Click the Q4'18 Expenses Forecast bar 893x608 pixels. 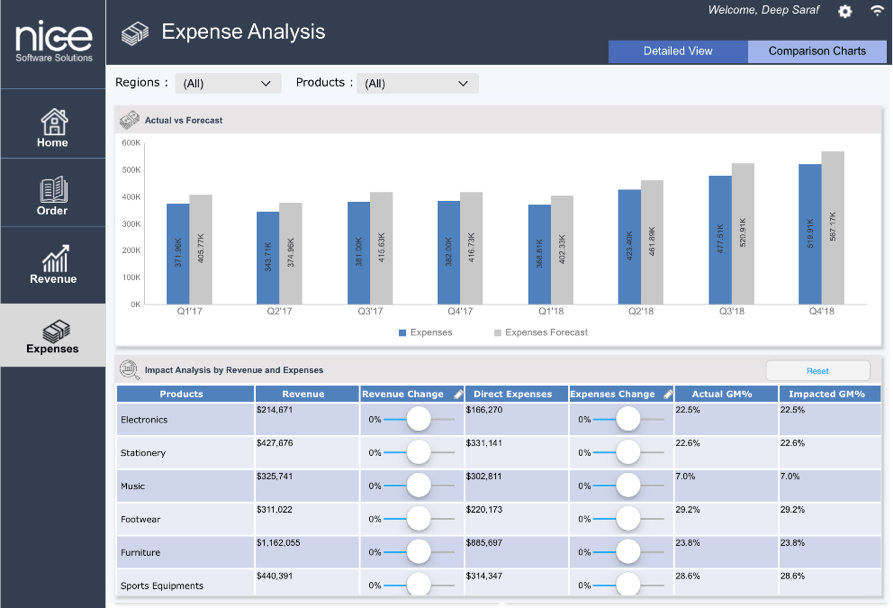[833, 228]
